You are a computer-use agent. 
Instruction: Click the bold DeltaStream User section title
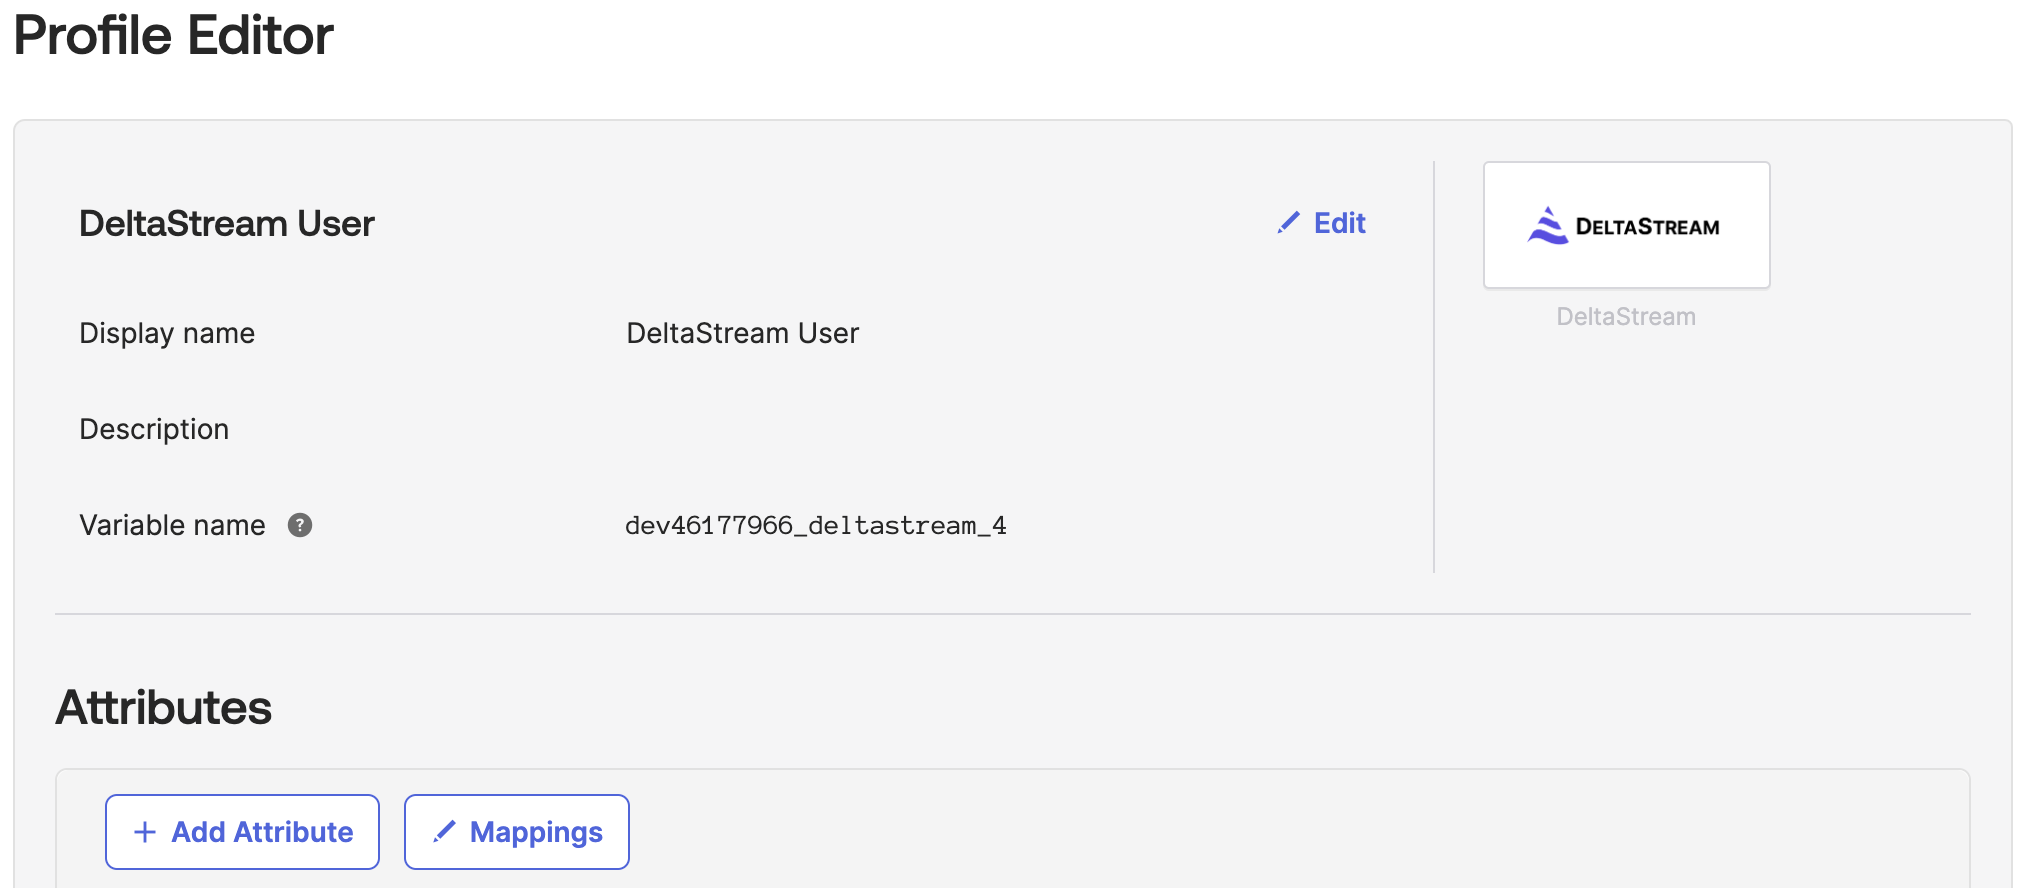[x=227, y=223]
